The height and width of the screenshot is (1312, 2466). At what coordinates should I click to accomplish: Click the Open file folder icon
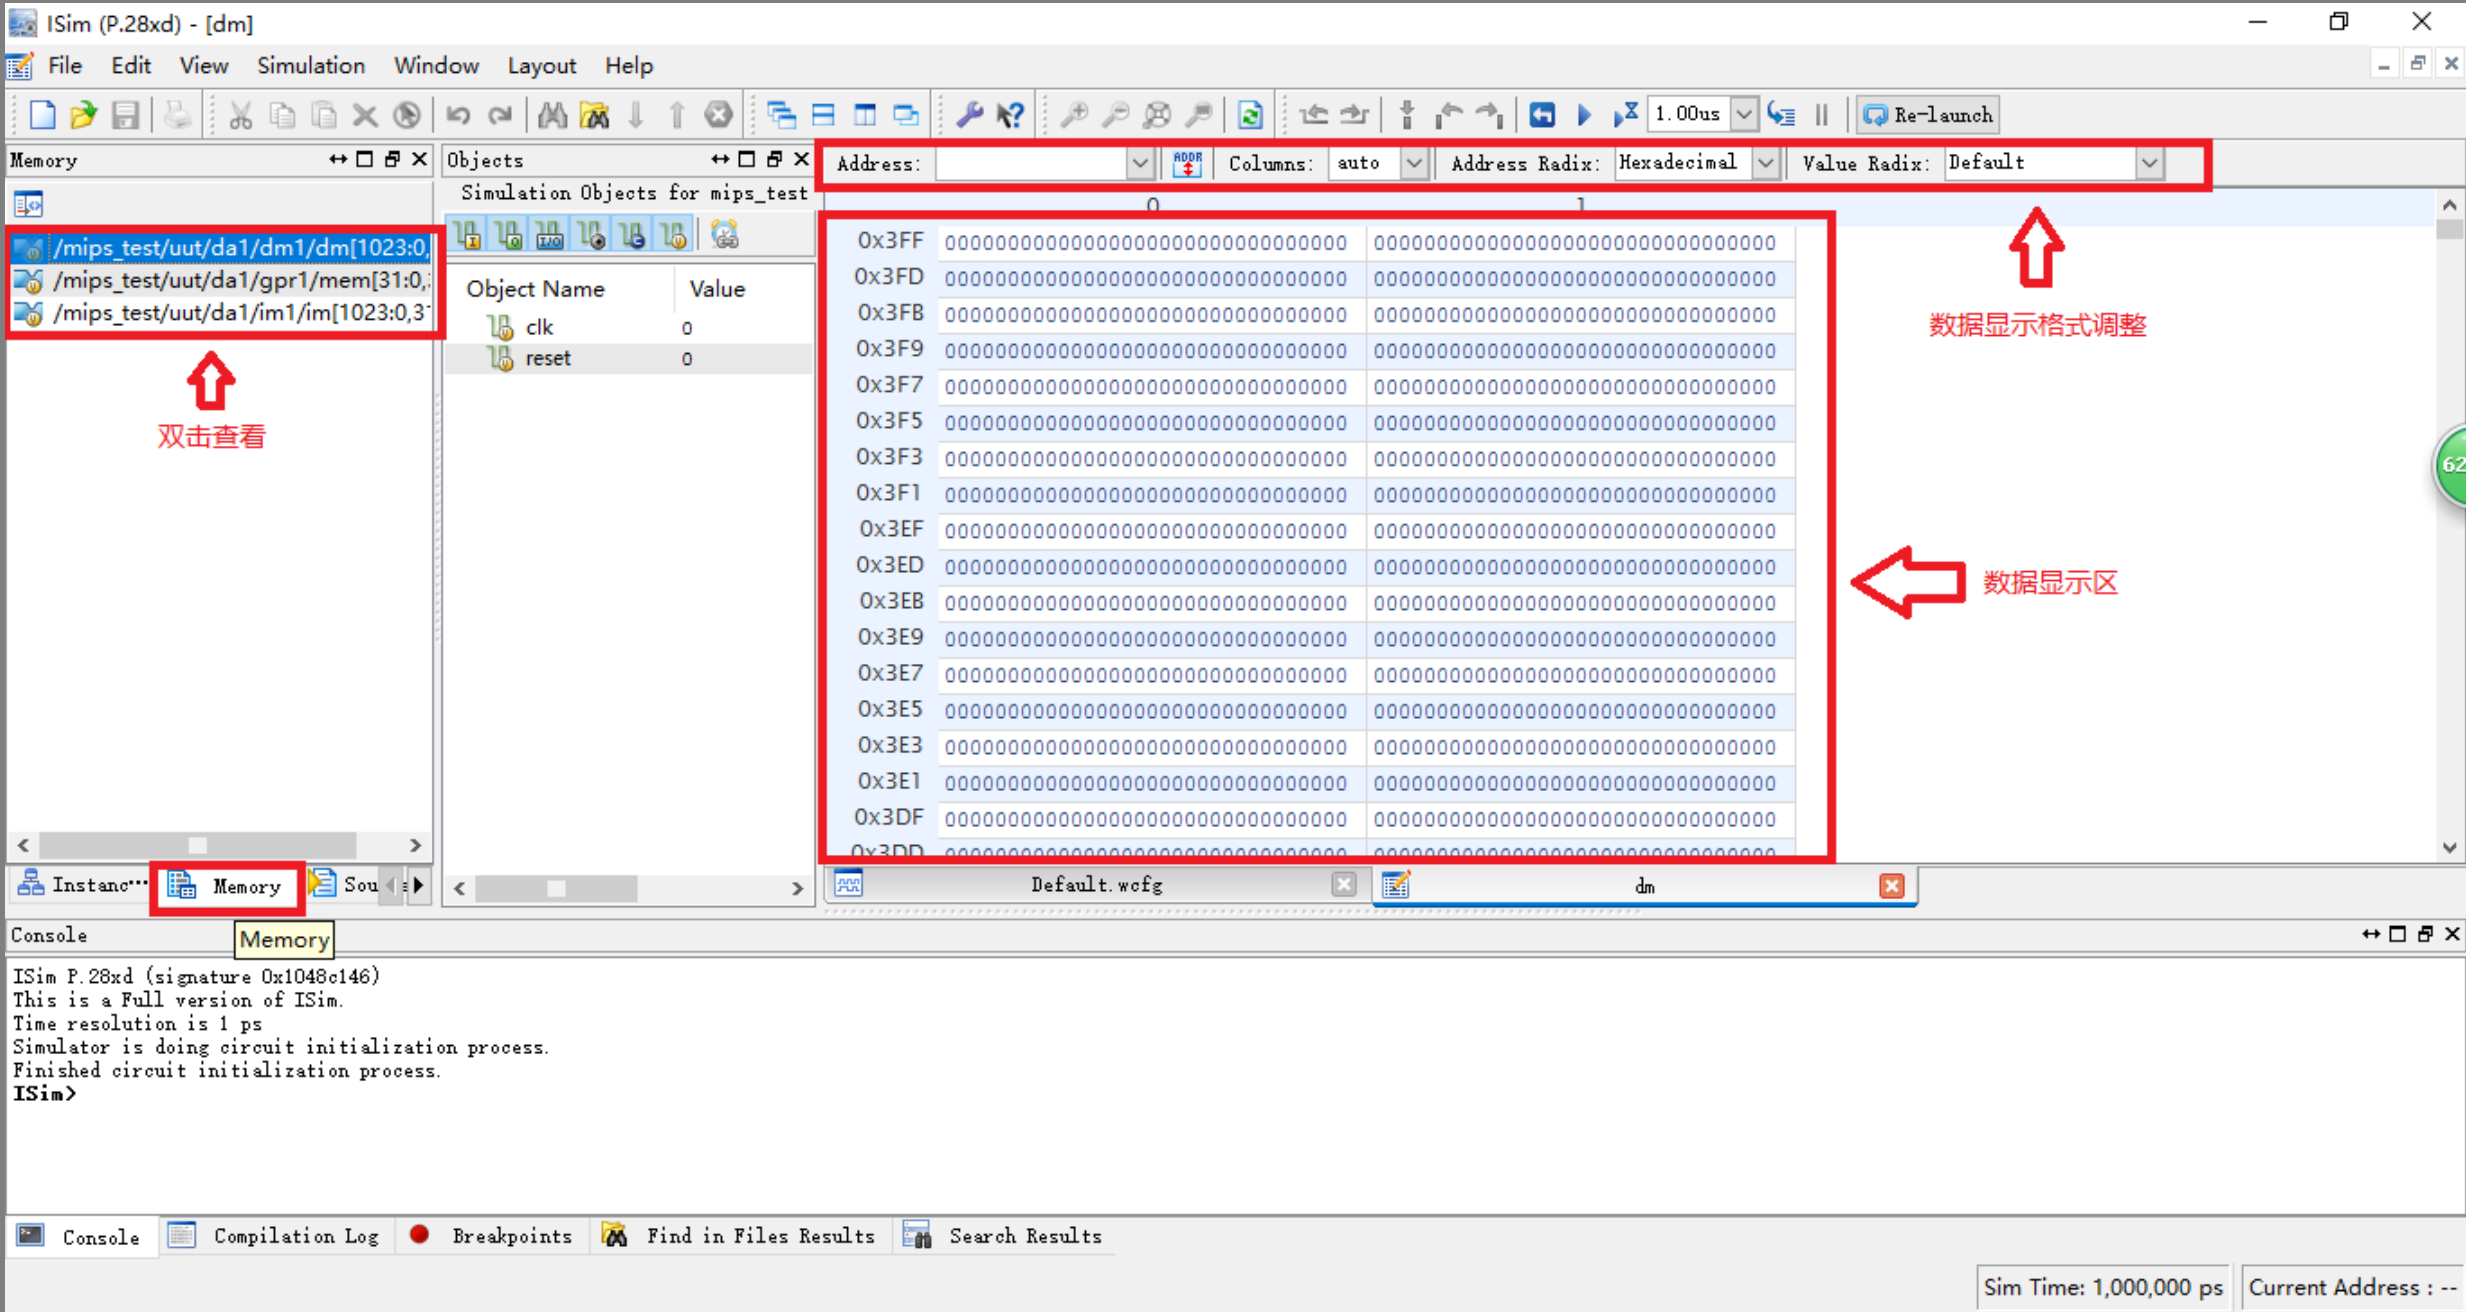83,115
